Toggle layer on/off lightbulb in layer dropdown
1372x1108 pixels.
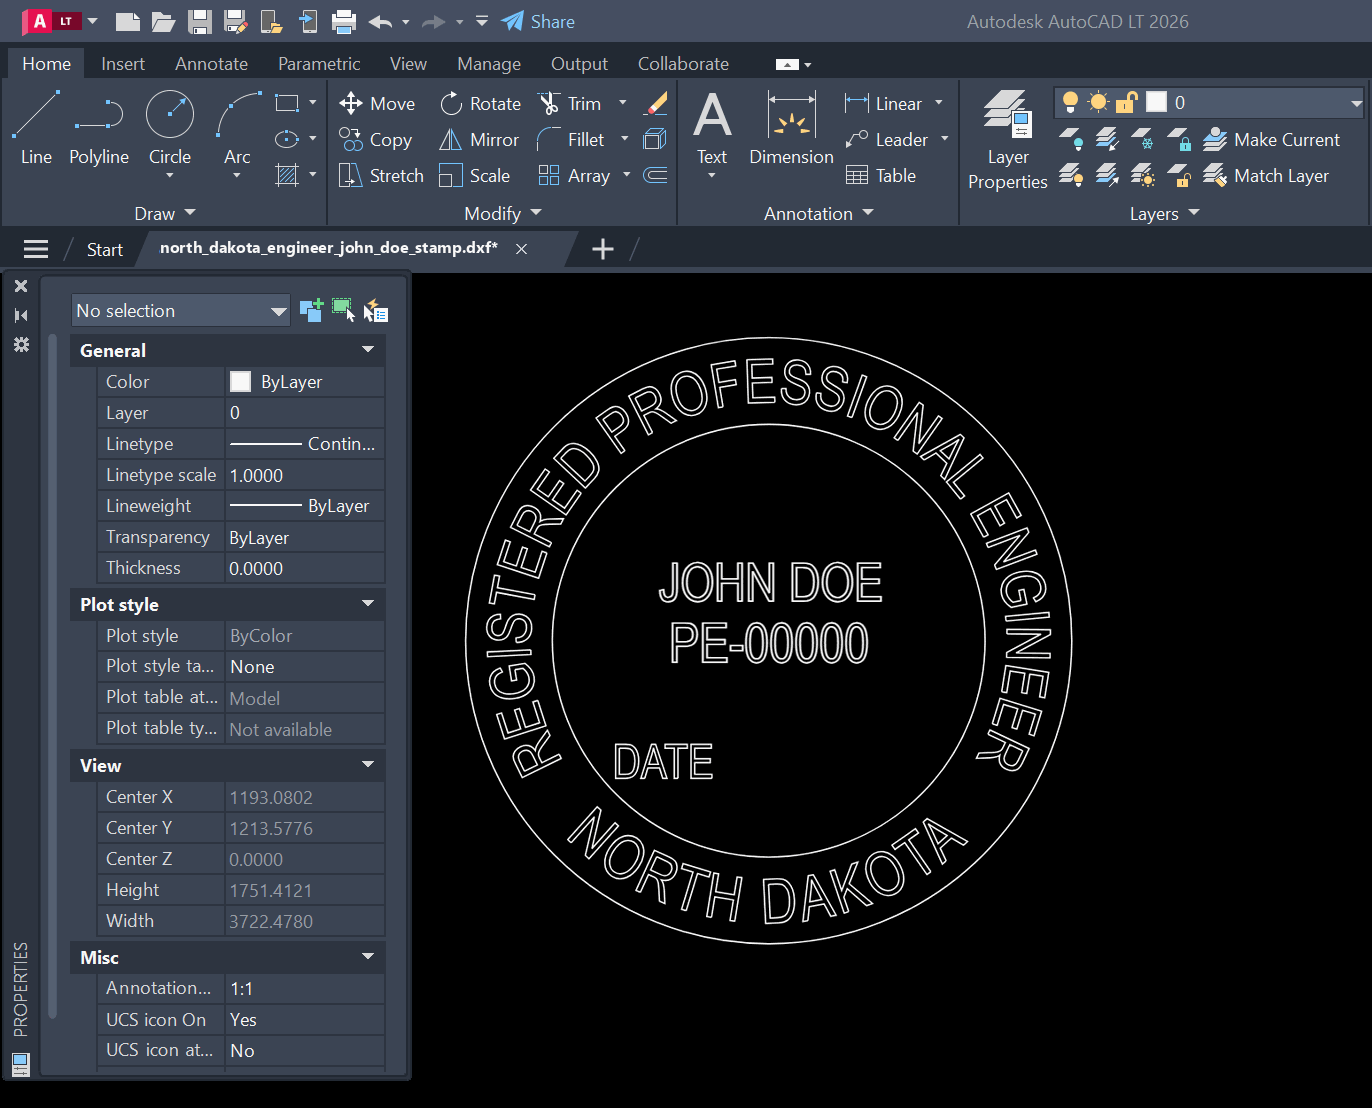click(x=1070, y=102)
